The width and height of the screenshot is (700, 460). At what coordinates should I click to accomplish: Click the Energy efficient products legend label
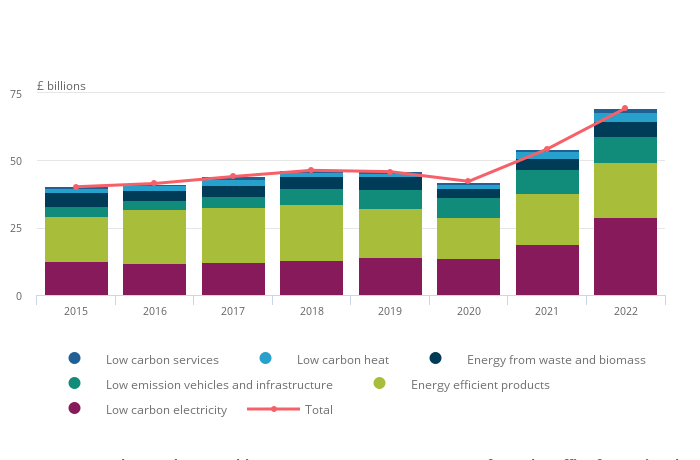[x=480, y=385]
